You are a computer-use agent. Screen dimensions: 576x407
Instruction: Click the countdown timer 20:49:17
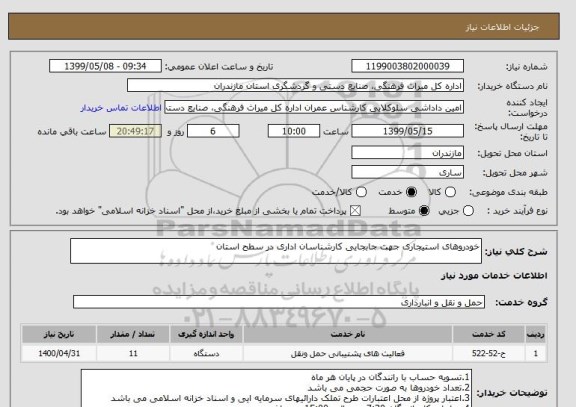click(135, 131)
